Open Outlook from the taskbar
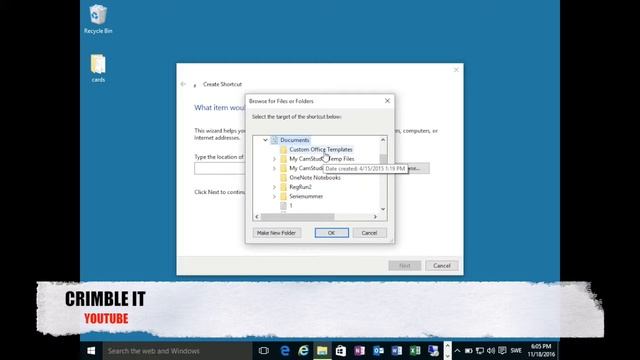Image resolution: width=640 pixels, height=360 pixels. pos(378,351)
